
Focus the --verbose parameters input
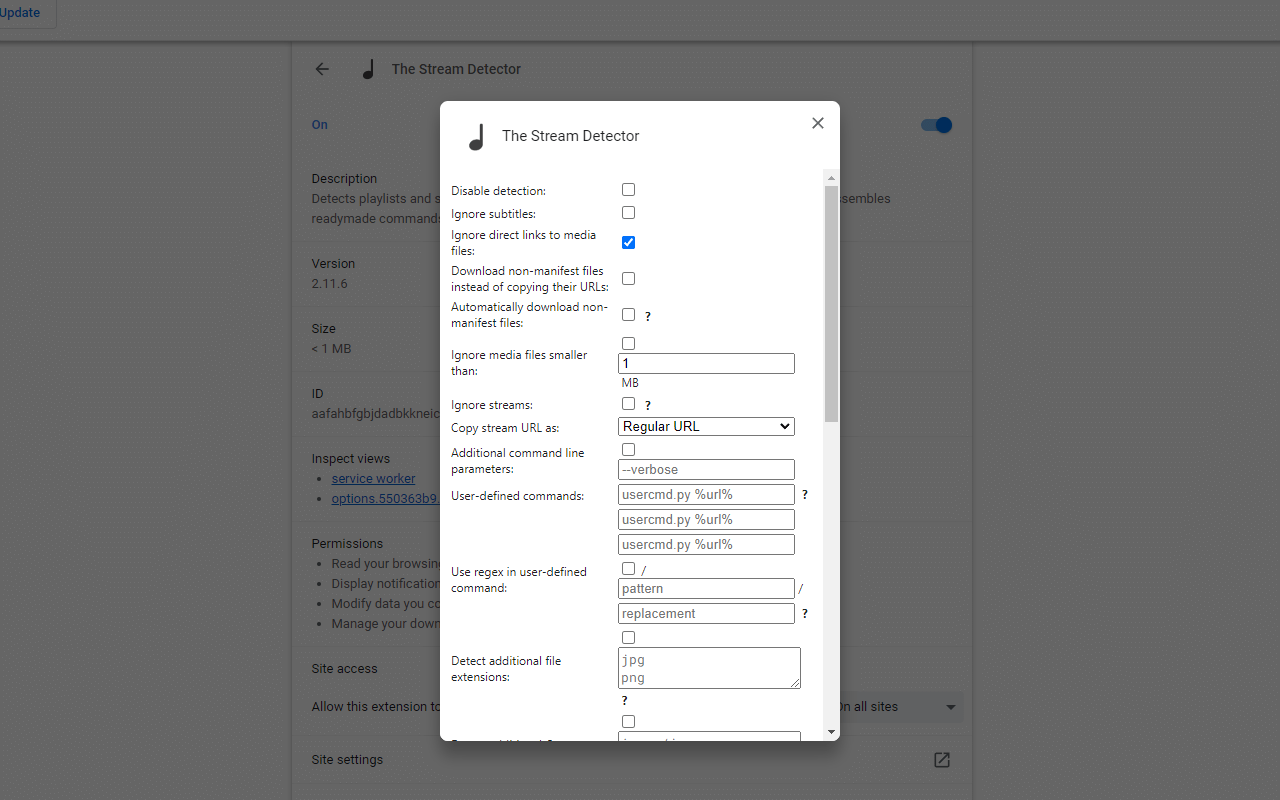(706, 470)
